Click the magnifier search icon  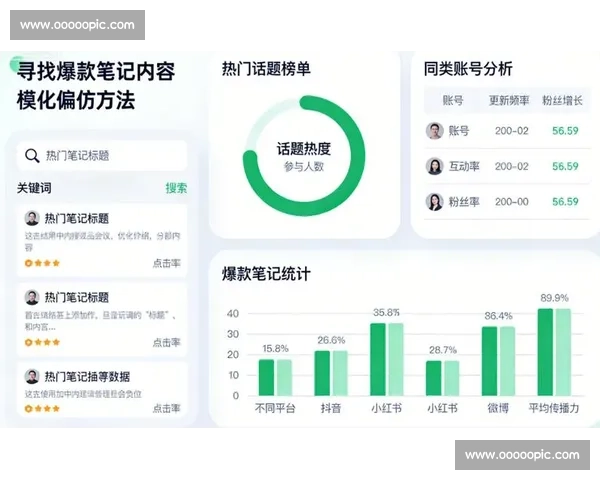32,156
